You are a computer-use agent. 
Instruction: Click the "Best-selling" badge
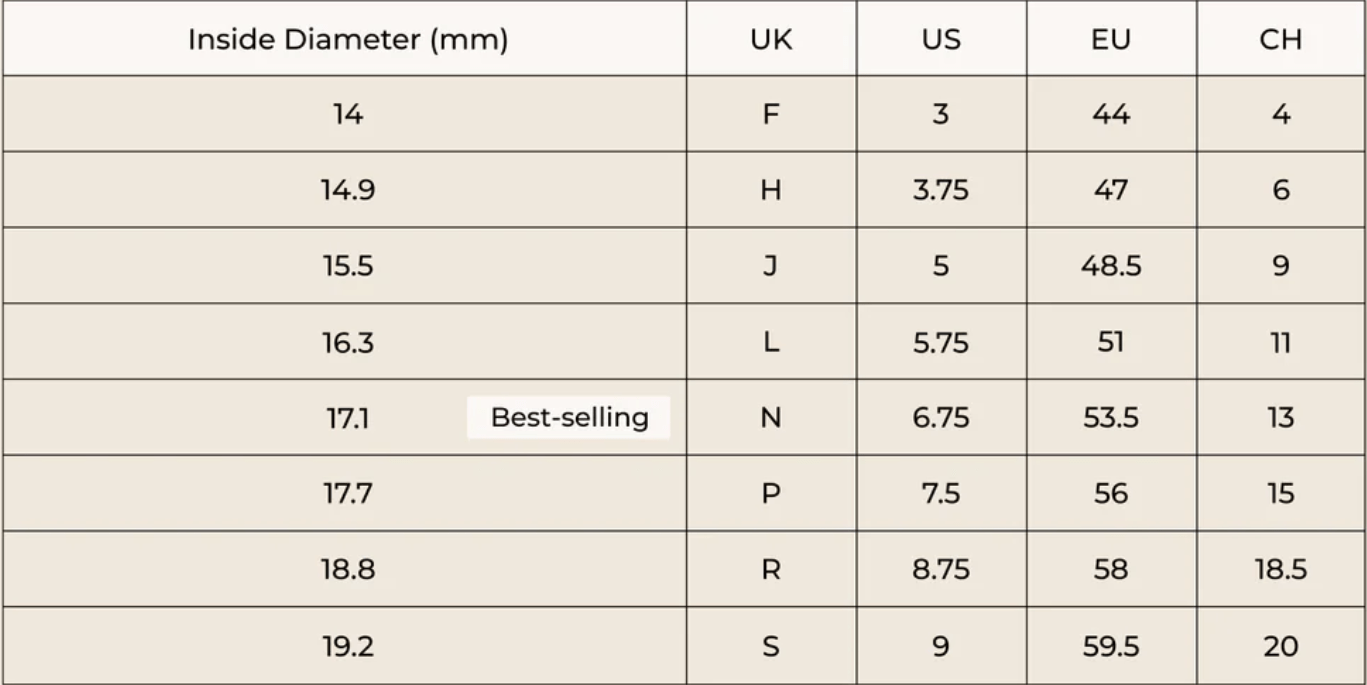pos(569,417)
